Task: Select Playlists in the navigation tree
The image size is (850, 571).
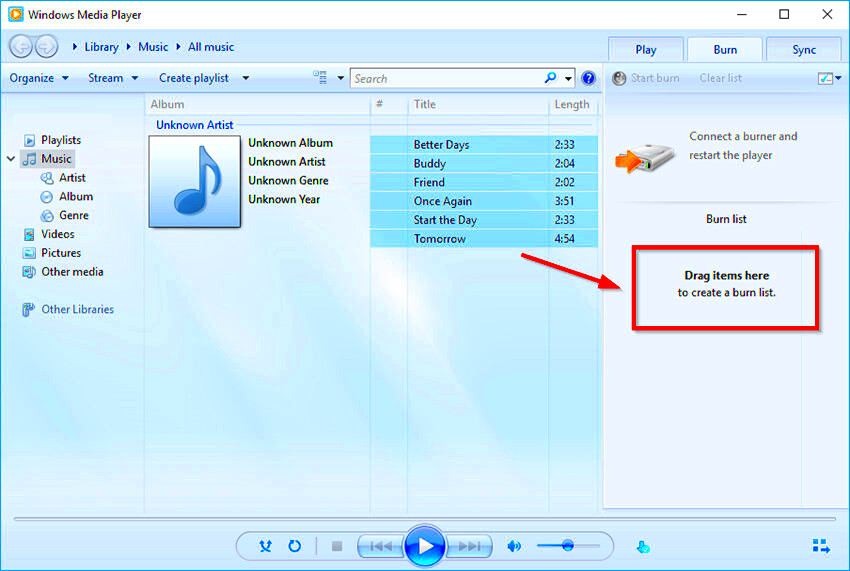Action: point(61,140)
